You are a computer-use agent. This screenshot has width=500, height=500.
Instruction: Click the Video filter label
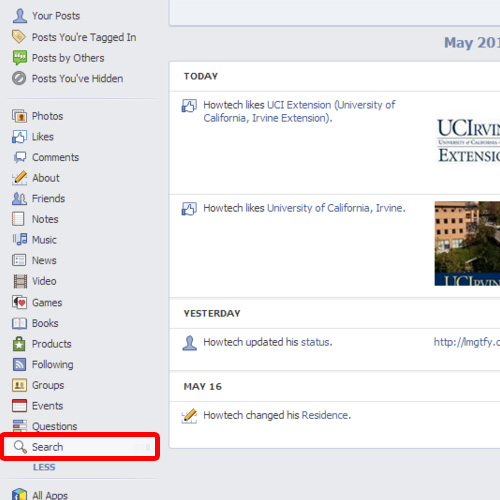44,281
